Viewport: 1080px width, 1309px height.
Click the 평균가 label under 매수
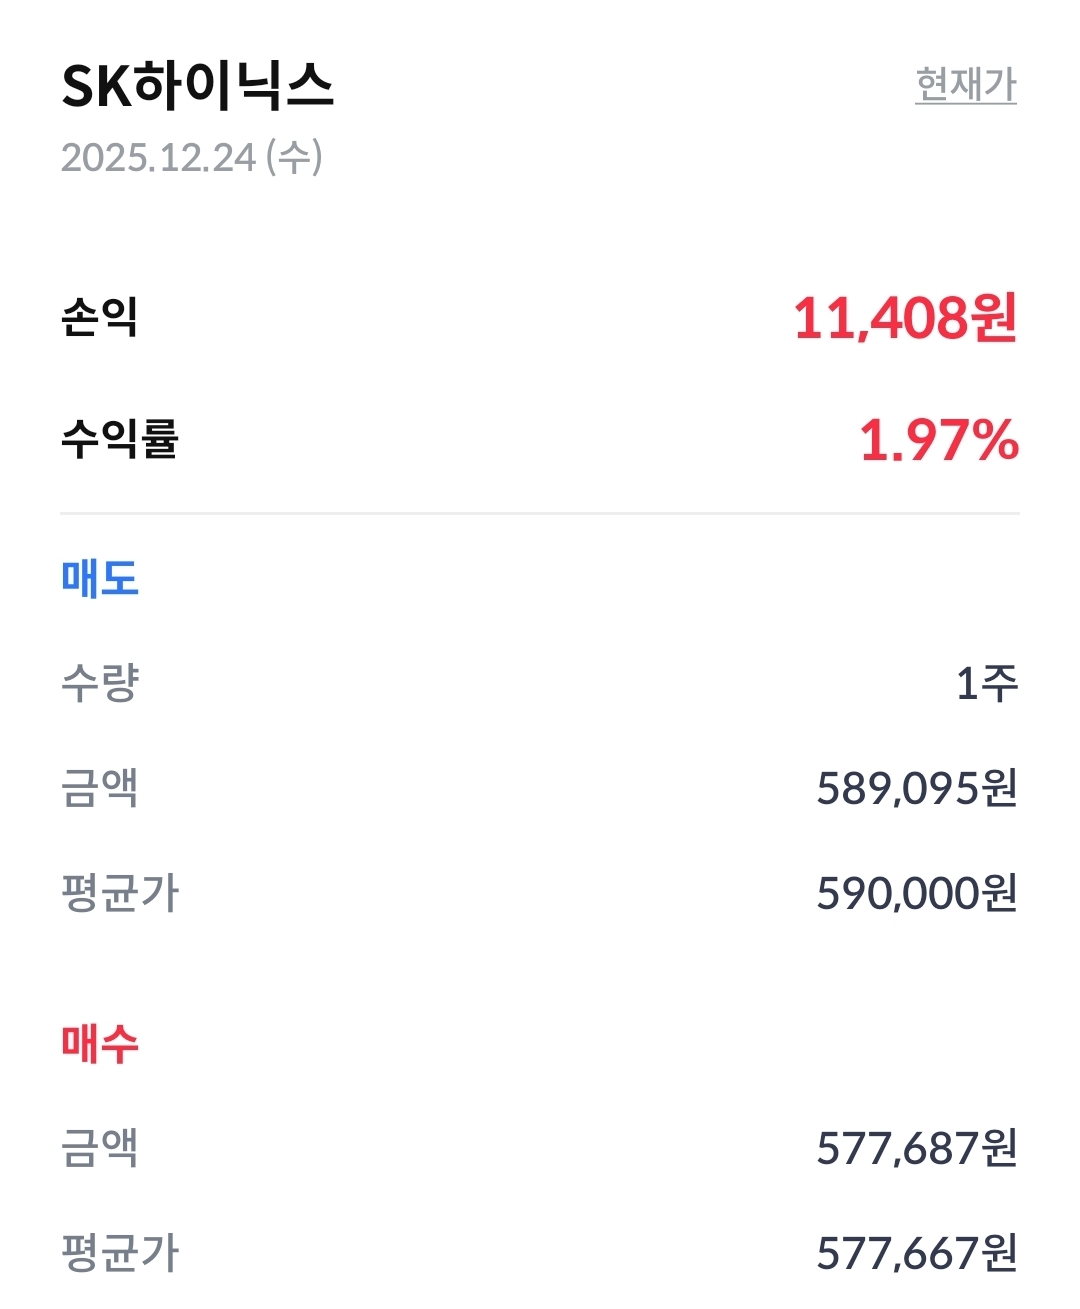click(119, 1253)
